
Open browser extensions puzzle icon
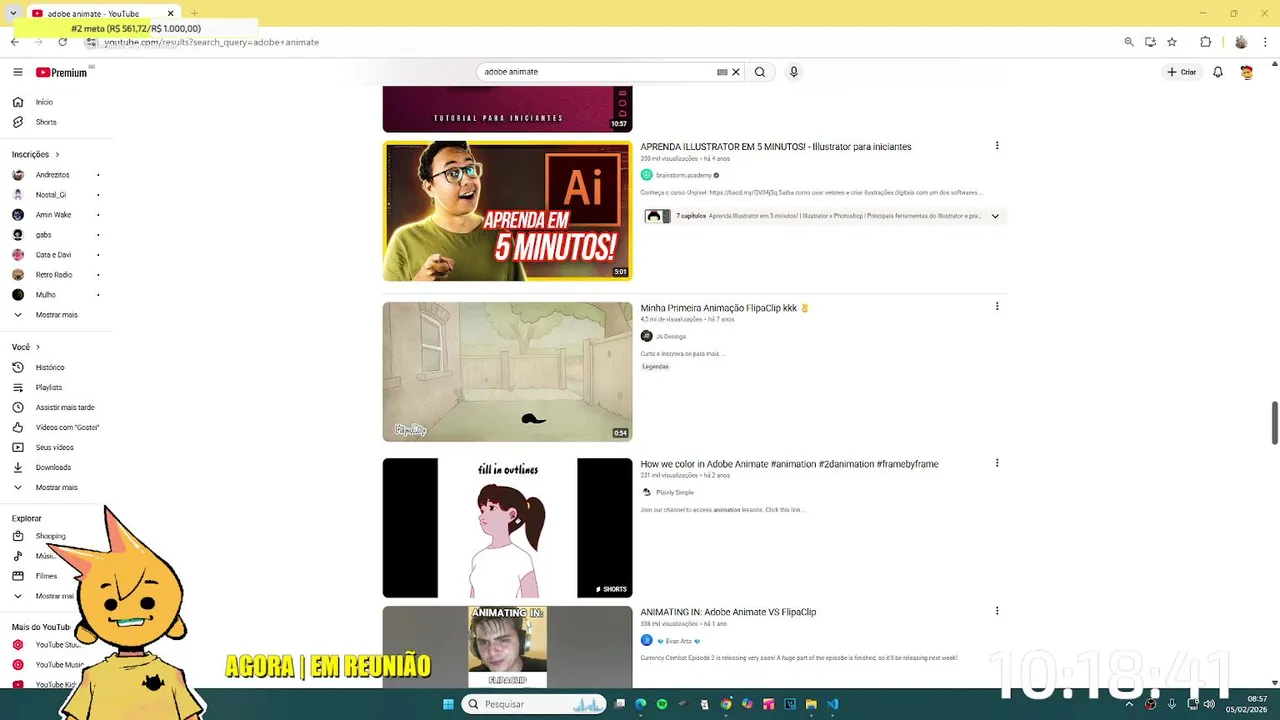(x=1206, y=42)
